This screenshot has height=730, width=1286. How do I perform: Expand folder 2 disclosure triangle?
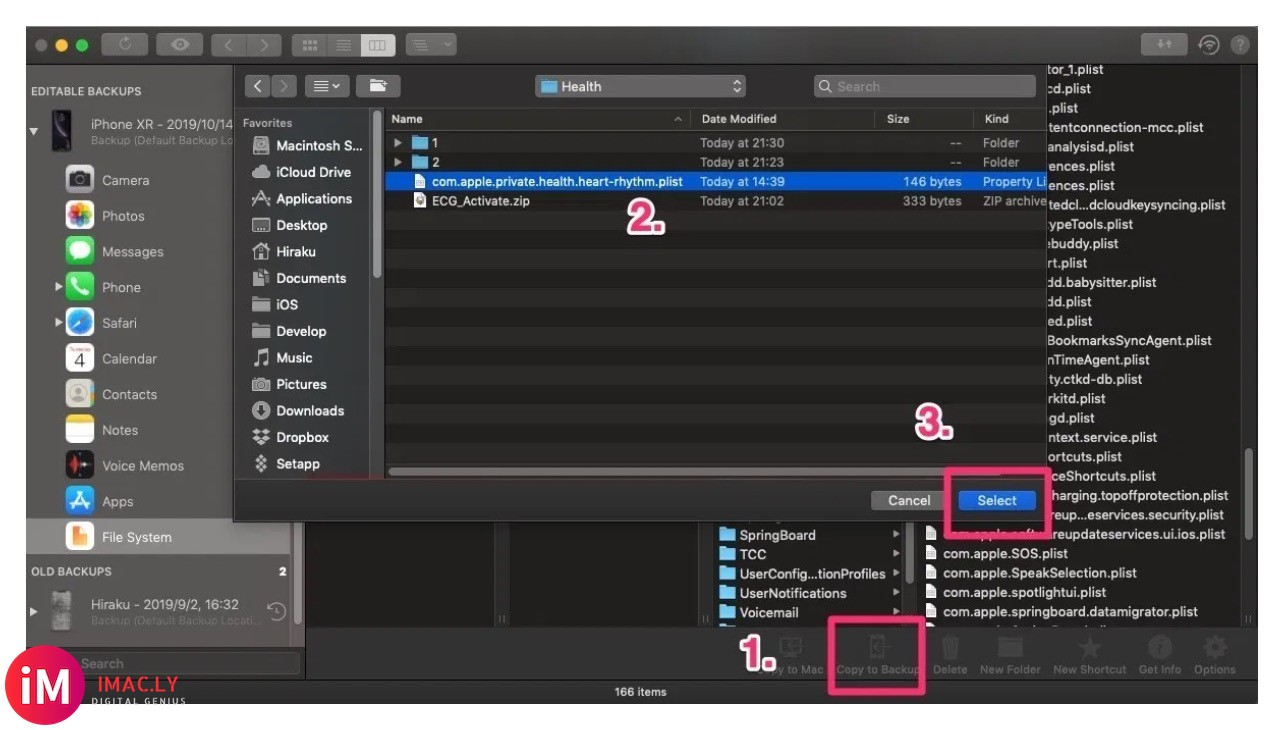398,162
